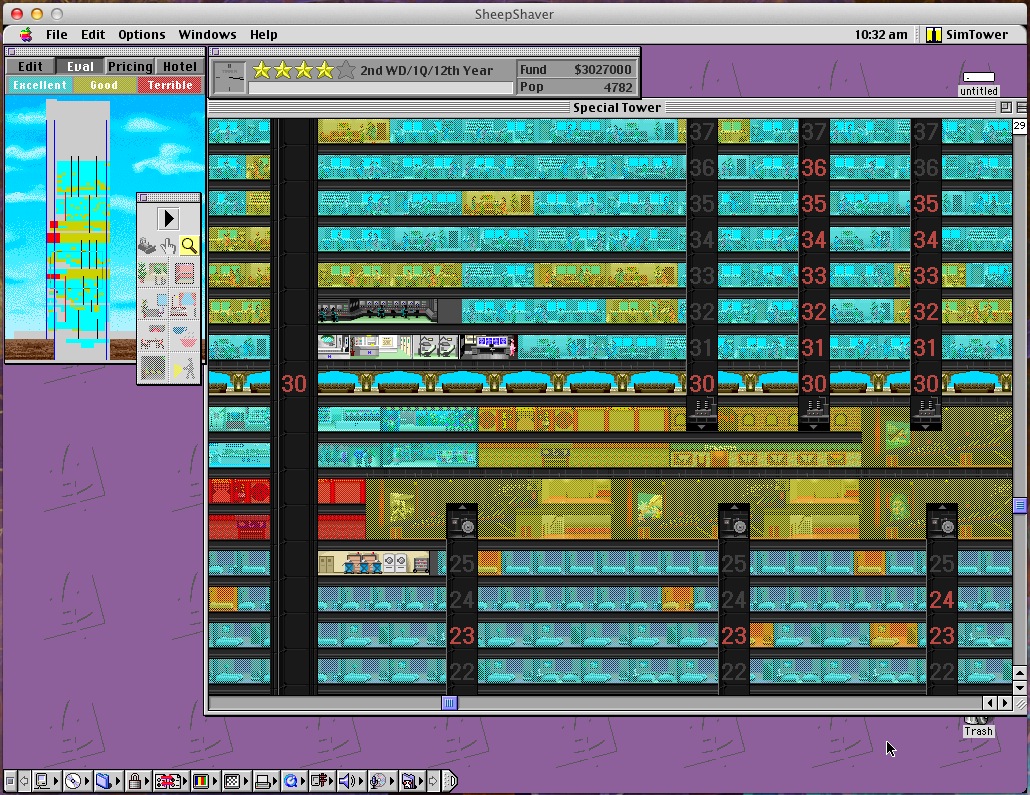Click the zoom box of Special Tower window
This screenshot has height=795, width=1030.
(x=1006, y=107)
